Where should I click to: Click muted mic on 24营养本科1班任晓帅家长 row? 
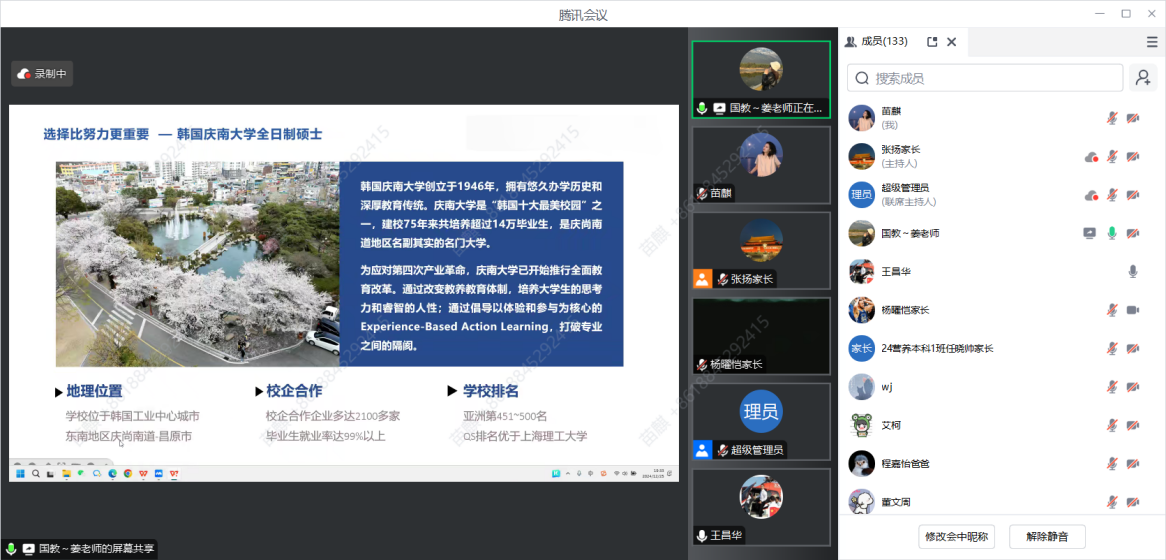coord(1112,348)
